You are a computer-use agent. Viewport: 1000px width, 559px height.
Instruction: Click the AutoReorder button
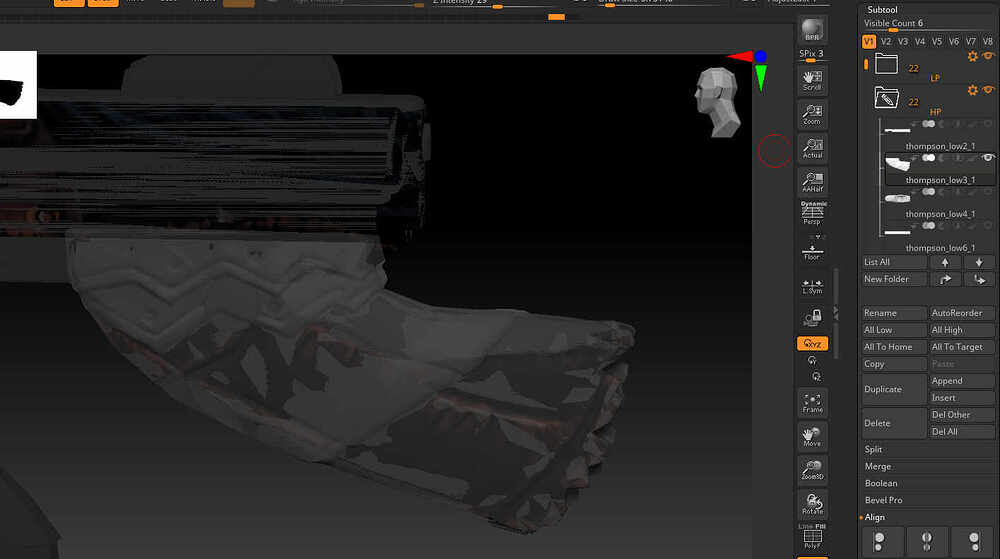point(962,313)
